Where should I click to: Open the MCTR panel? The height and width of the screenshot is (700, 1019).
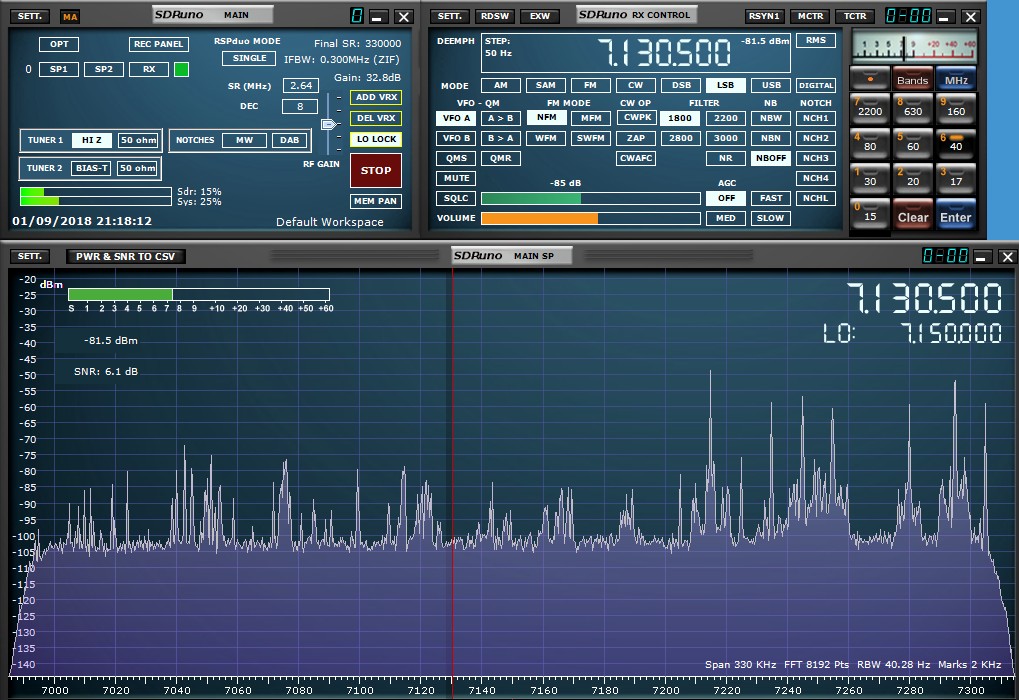click(810, 16)
